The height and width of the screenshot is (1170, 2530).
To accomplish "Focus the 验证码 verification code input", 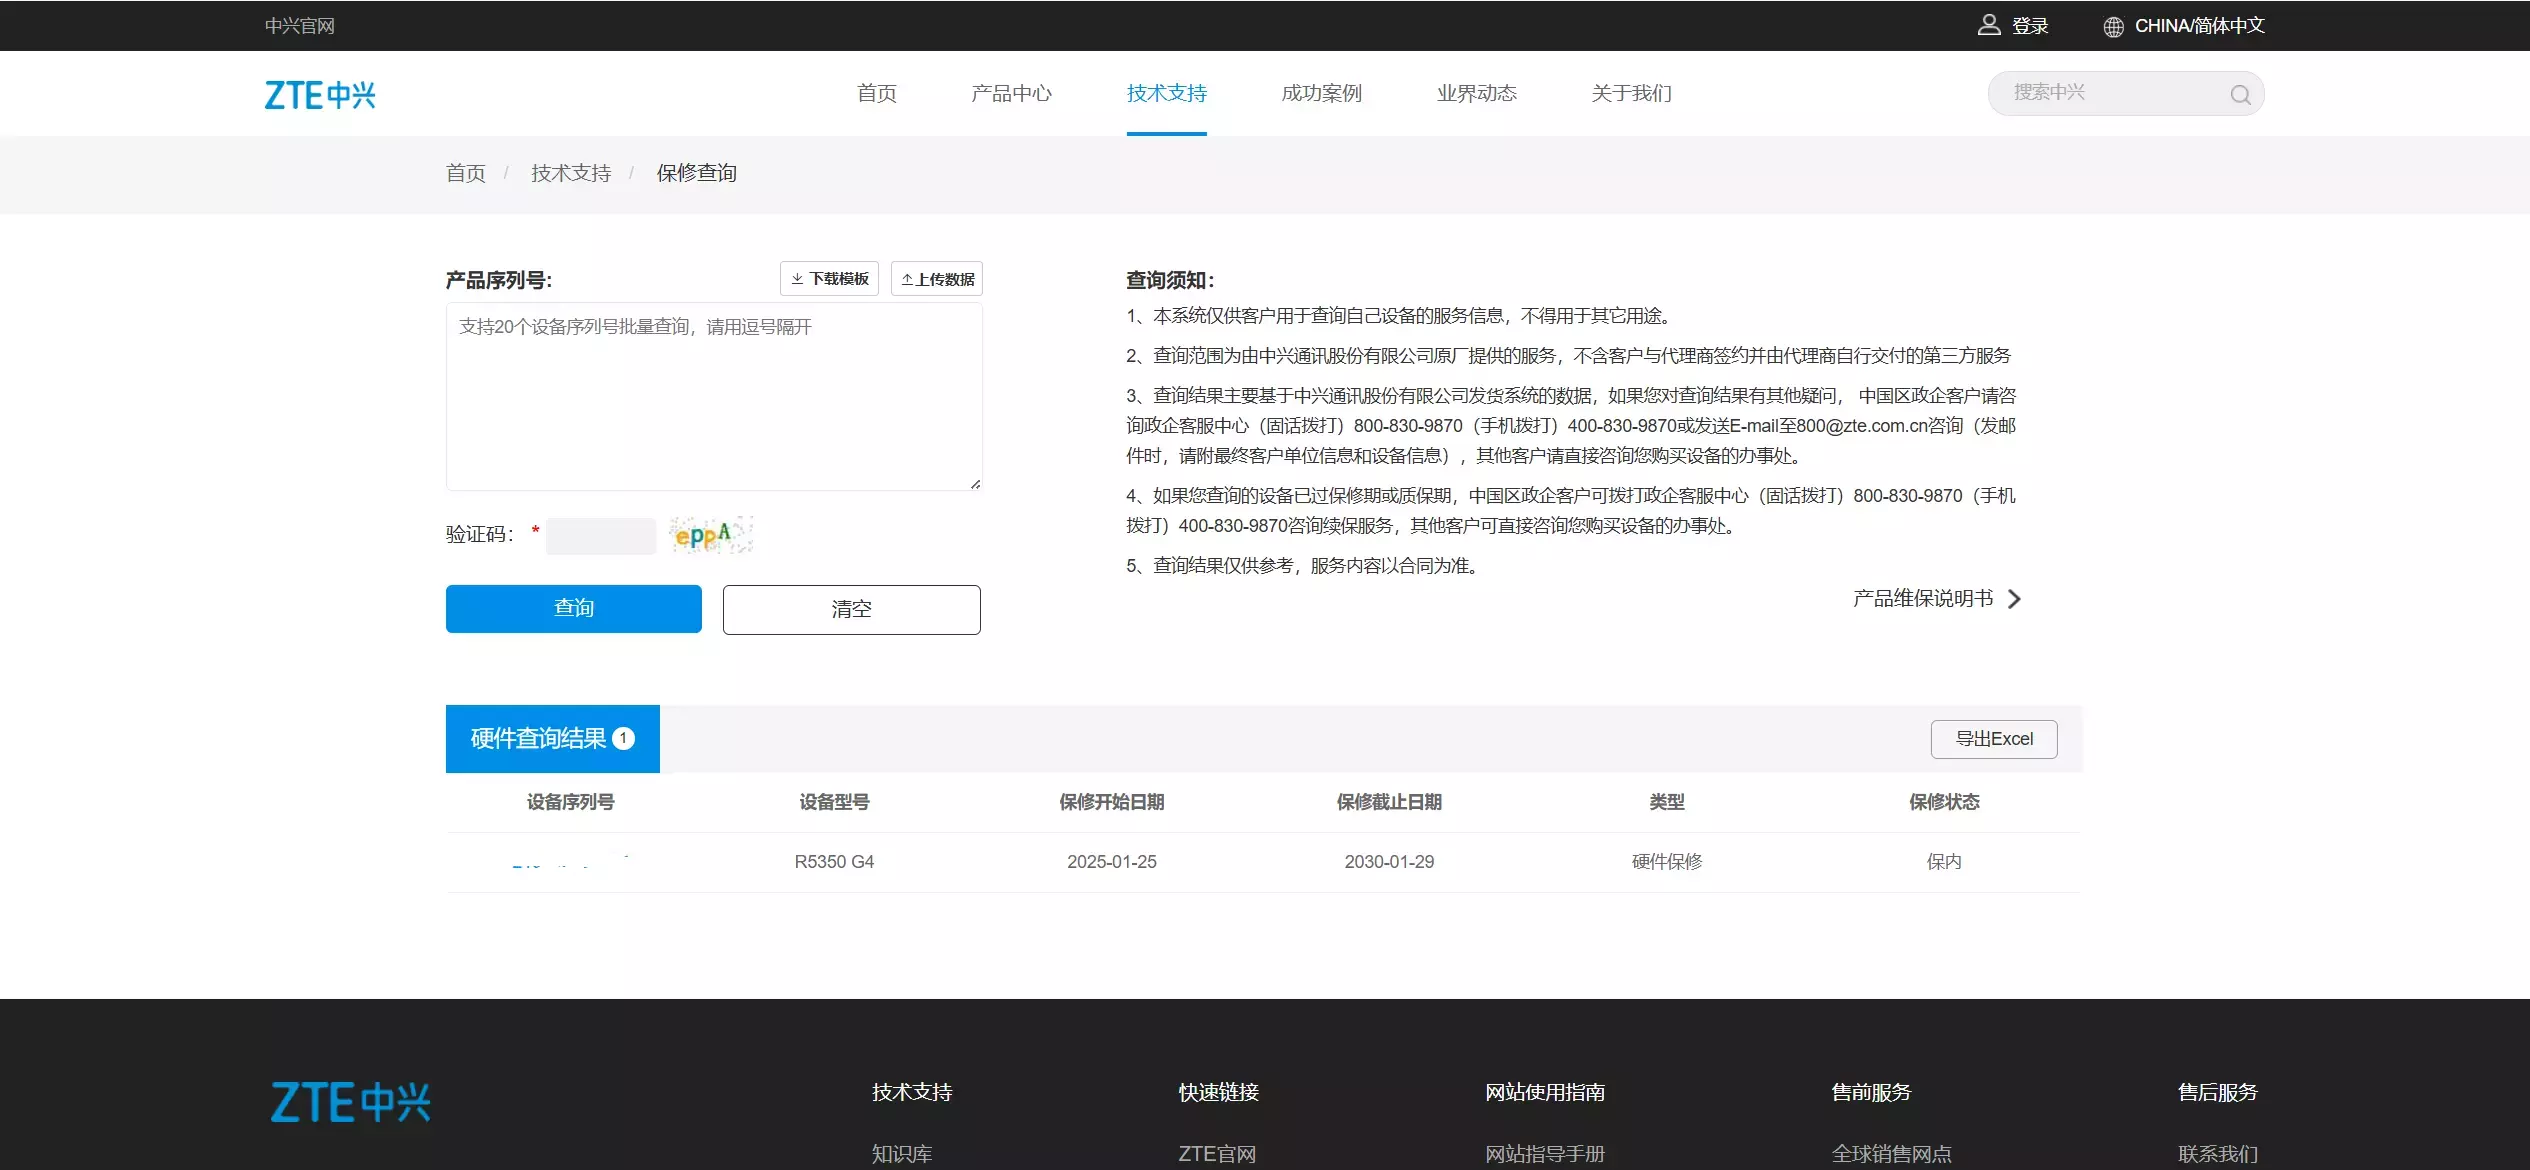I will tap(601, 536).
